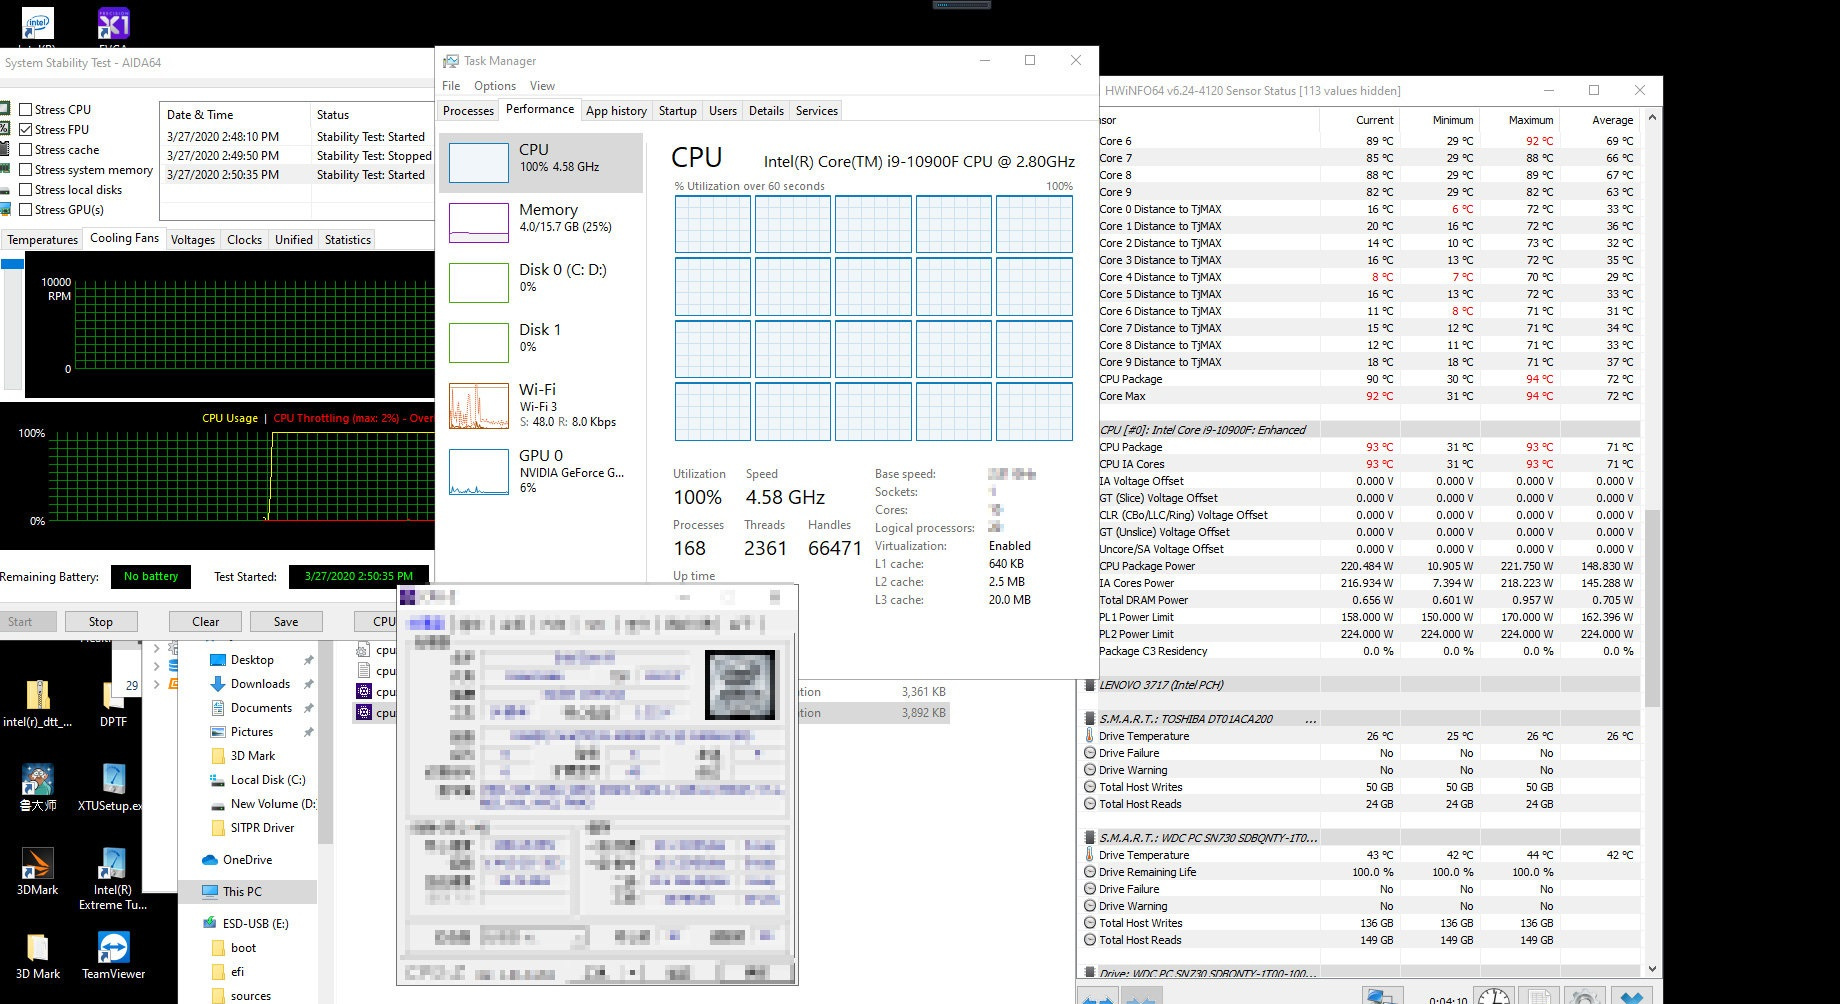This screenshot has width=1840, height=1004.
Task: Click the AIDA64 Clear button
Action: click(205, 621)
